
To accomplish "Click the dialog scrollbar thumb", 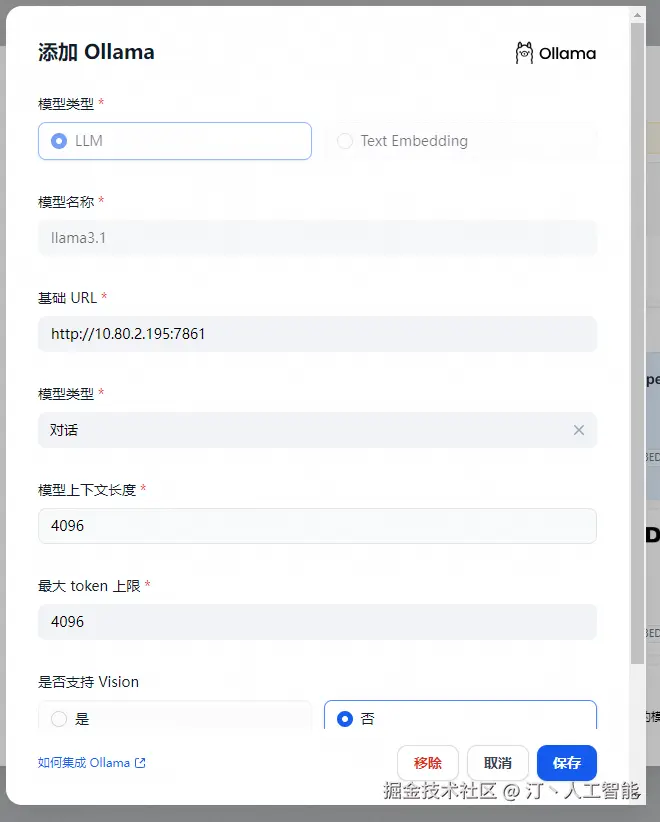I will point(637,343).
